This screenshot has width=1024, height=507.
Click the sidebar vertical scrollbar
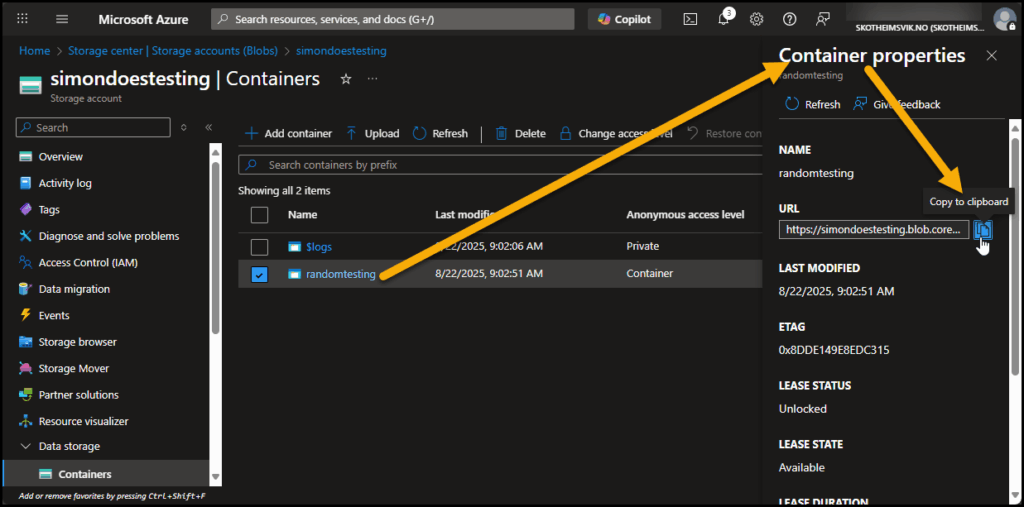[x=216, y=248]
